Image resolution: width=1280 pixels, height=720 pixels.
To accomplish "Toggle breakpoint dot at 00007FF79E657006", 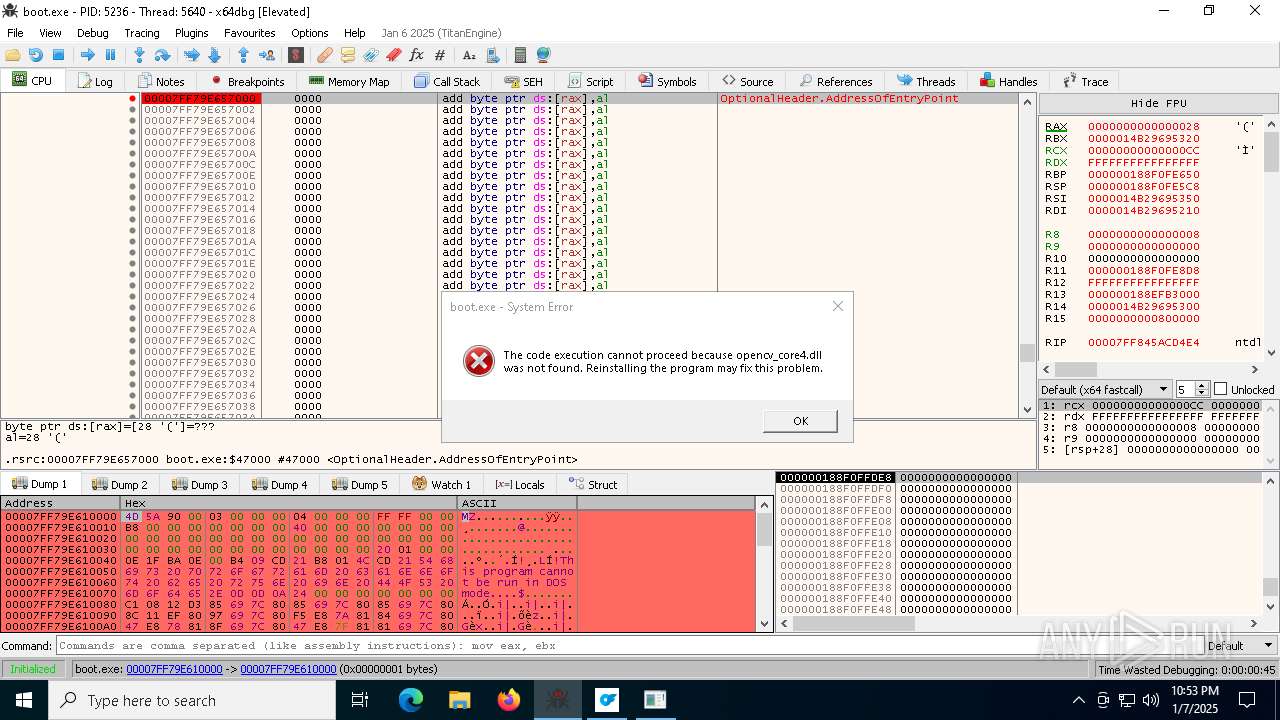I will coord(132,132).
